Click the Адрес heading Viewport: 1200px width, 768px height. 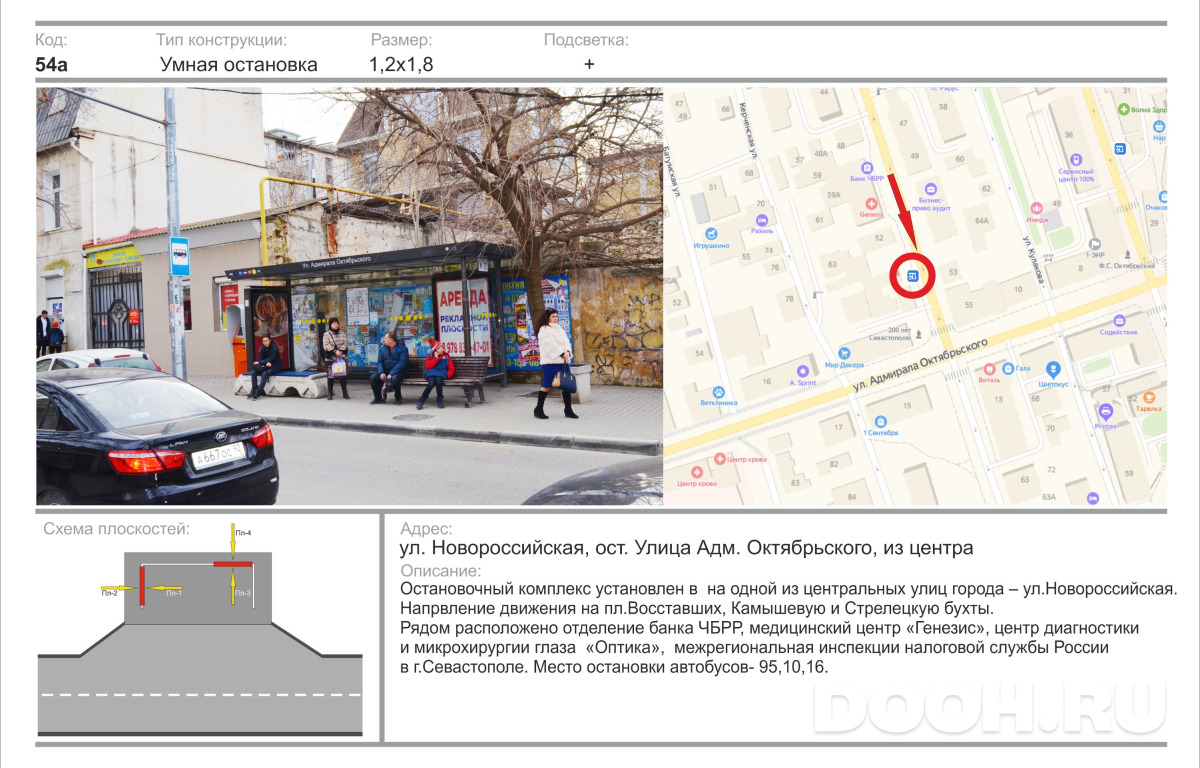(x=426, y=529)
